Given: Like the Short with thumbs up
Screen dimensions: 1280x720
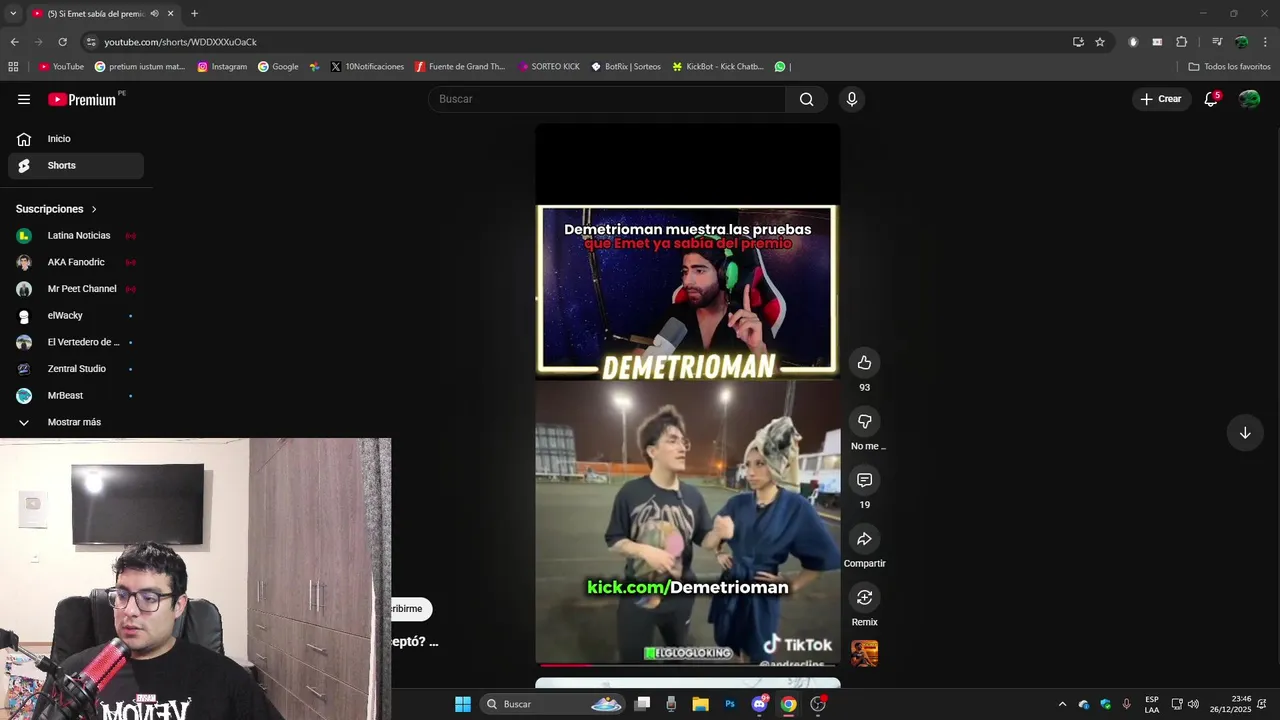Looking at the screenshot, I should (x=864, y=363).
